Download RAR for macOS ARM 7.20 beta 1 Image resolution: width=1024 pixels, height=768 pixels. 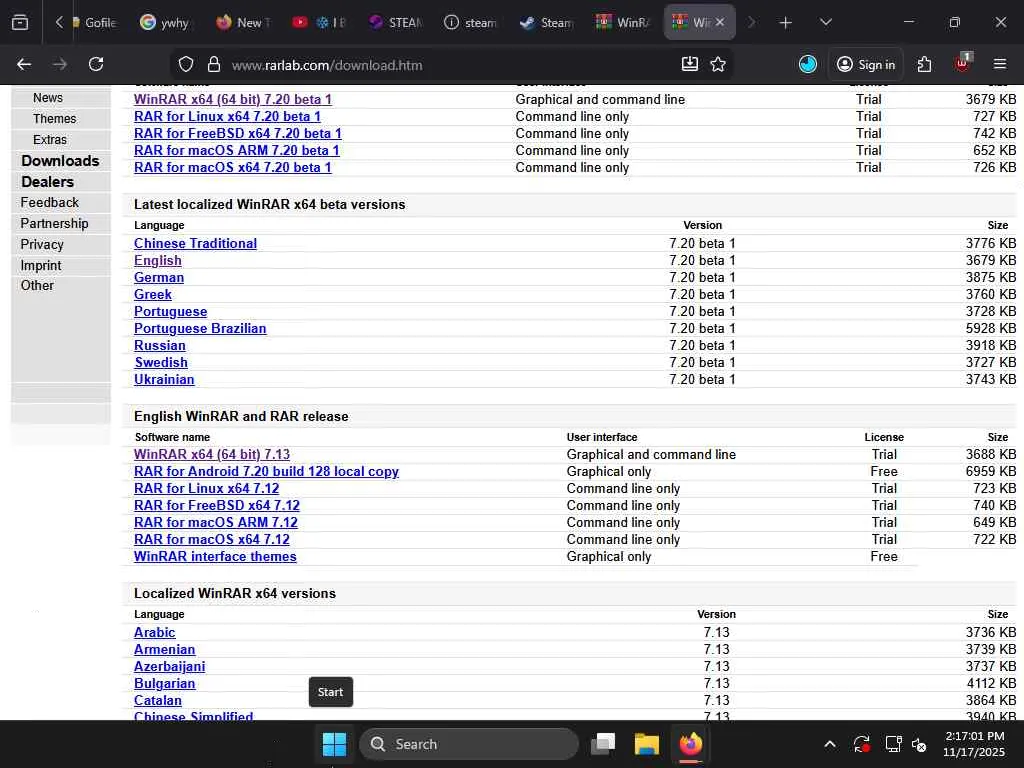tap(236, 150)
